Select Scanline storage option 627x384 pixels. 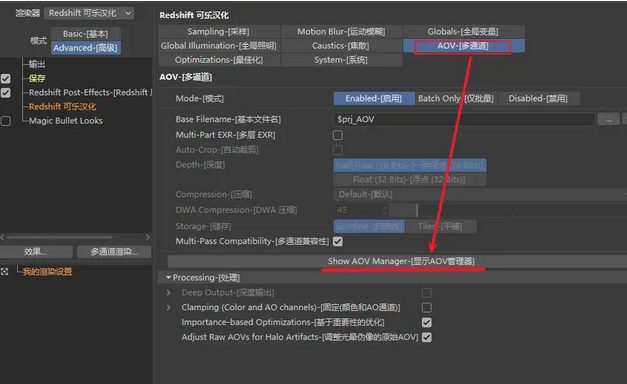pos(369,226)
